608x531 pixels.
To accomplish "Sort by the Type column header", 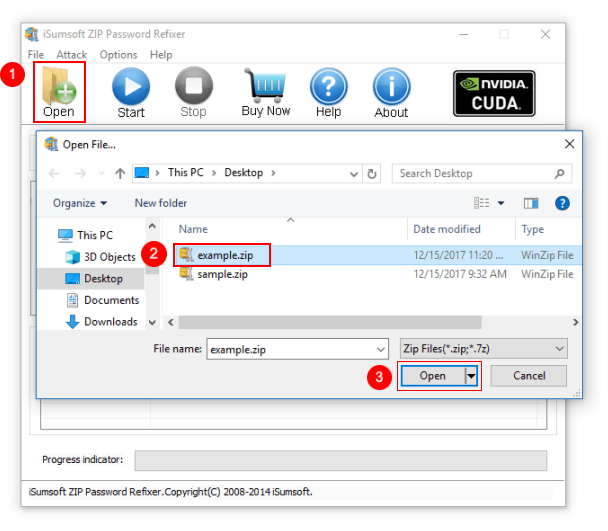I will click(532, 229).
